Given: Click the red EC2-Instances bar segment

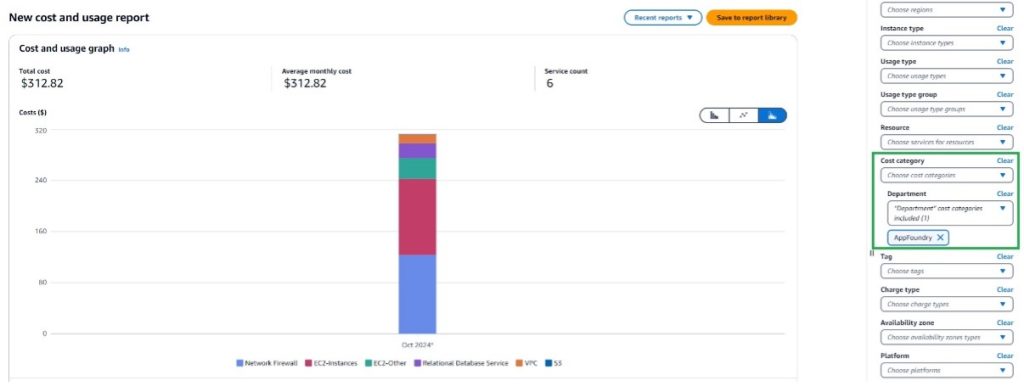Looking at the screenshot, I should pos(417,217).
